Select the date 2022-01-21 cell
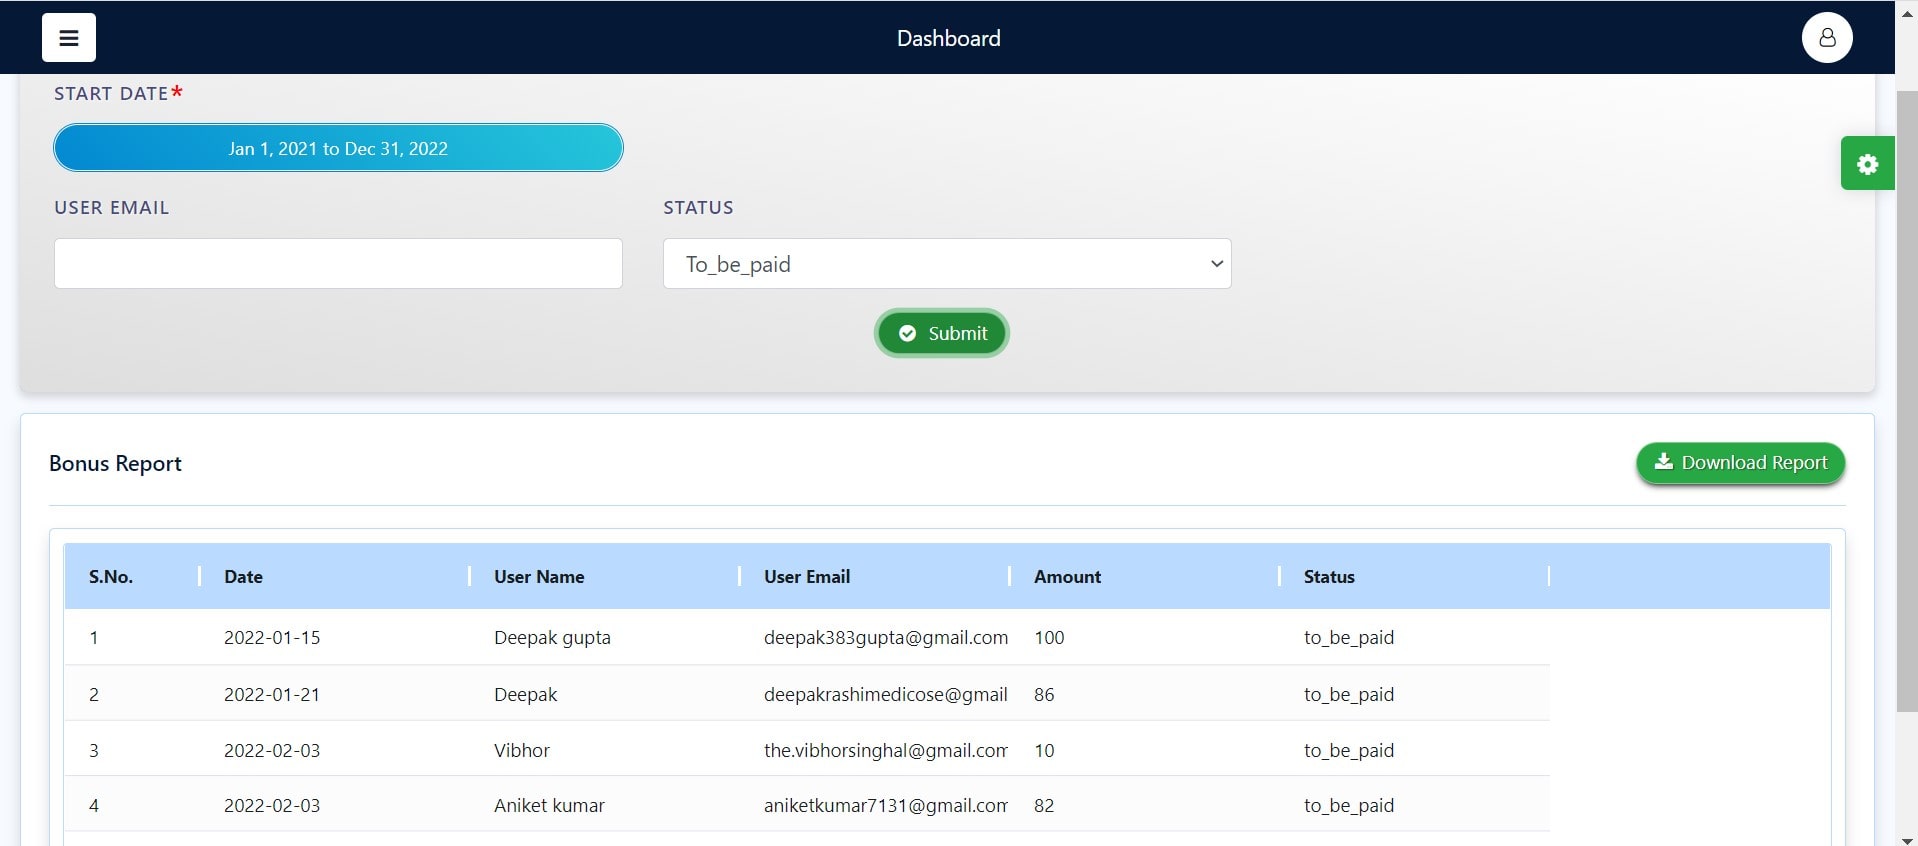 [272, 695]
